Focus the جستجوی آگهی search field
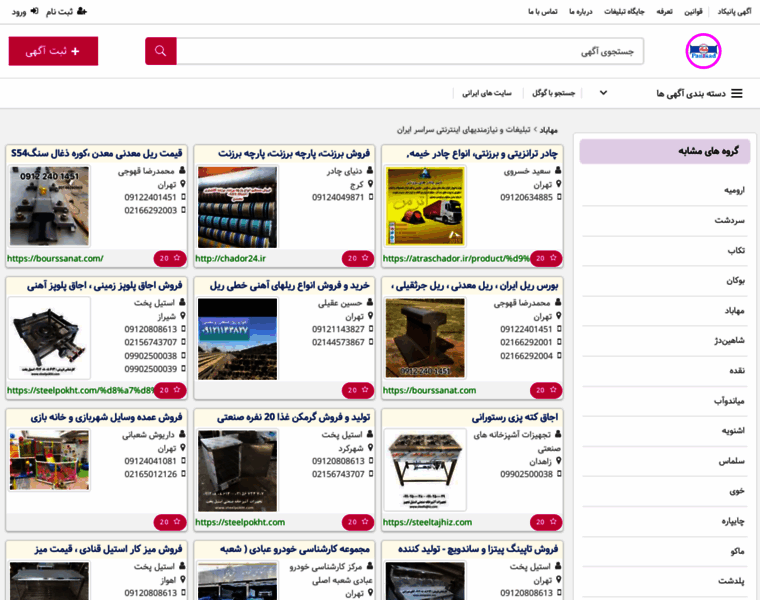This screenshot has width=760, height=600. click(410, 51)
